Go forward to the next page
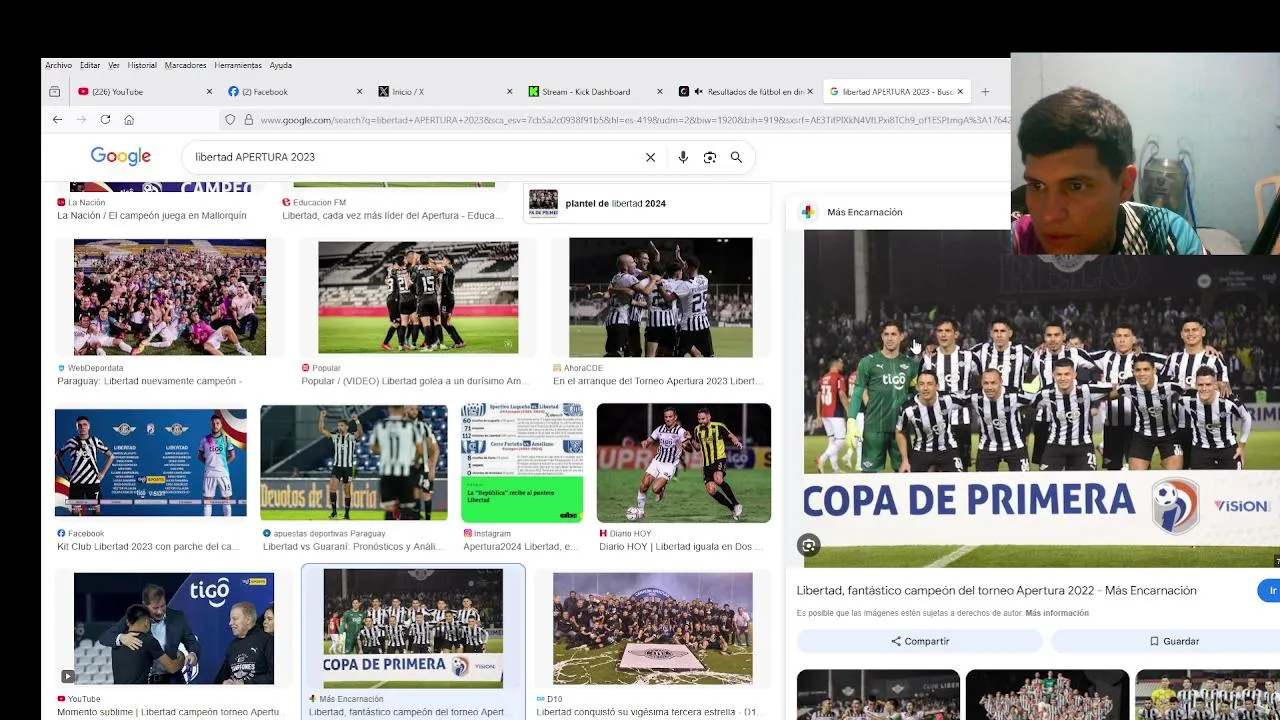The width and height of the screenshot is (1280, 720). [x=81, y=119]
